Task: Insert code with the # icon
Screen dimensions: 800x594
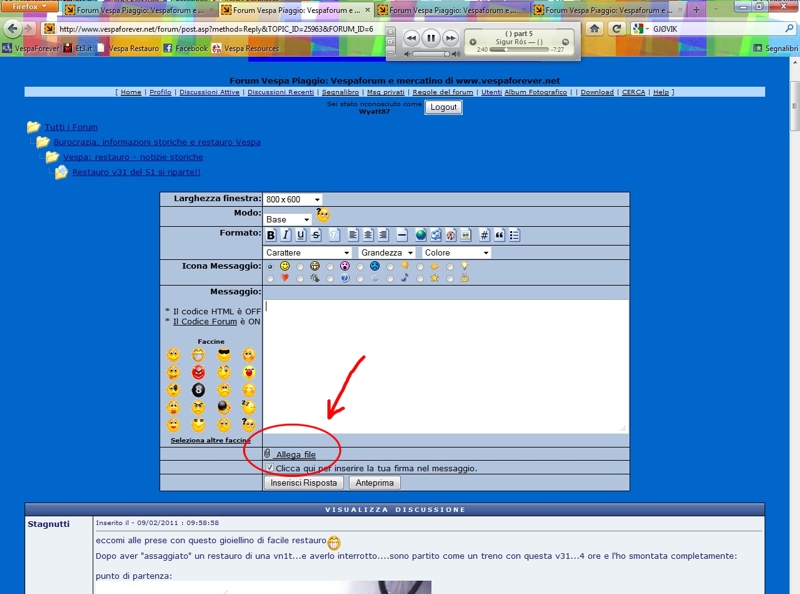Action: point(484,235)
